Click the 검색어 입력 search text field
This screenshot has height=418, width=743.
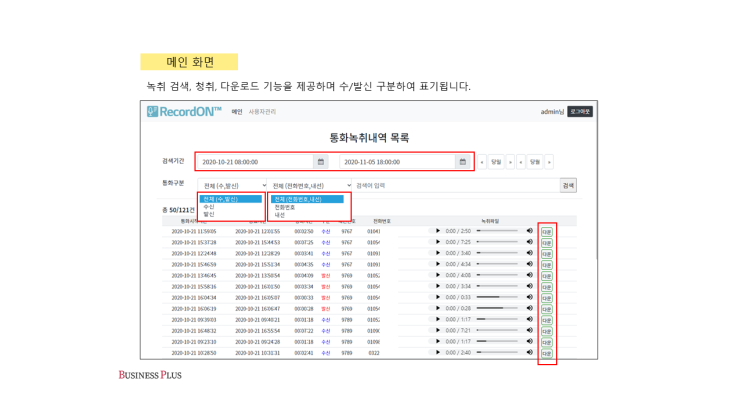[x=456, y=185]
